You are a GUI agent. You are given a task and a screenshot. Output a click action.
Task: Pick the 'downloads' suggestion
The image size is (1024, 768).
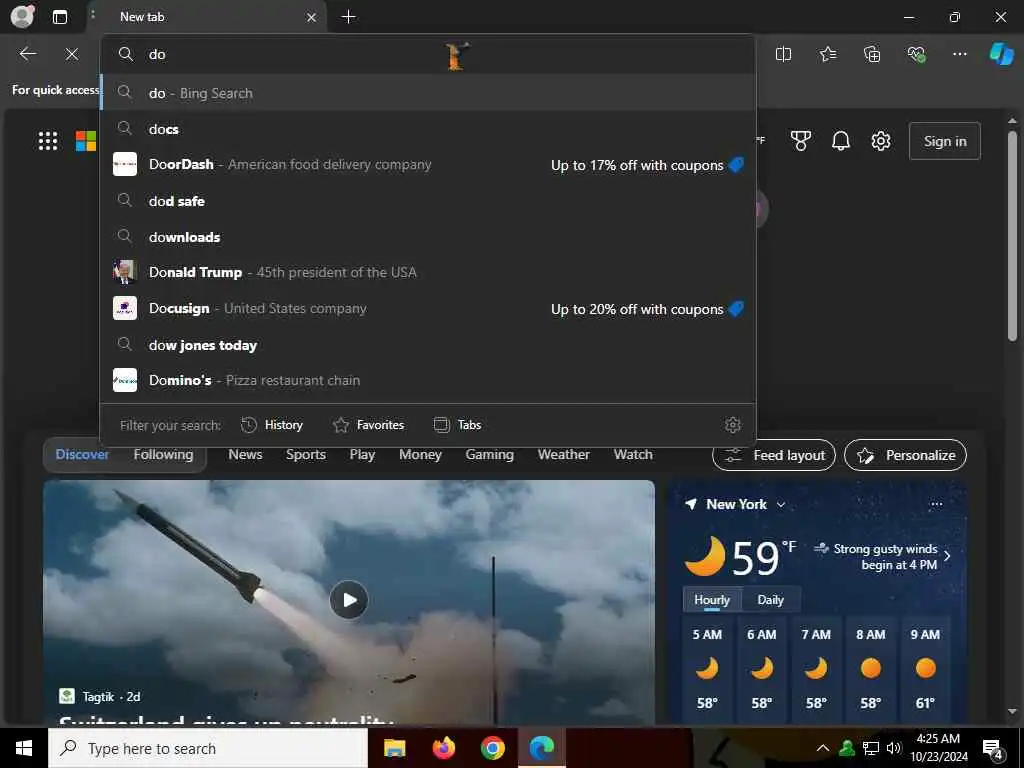[x=428, y=236]
